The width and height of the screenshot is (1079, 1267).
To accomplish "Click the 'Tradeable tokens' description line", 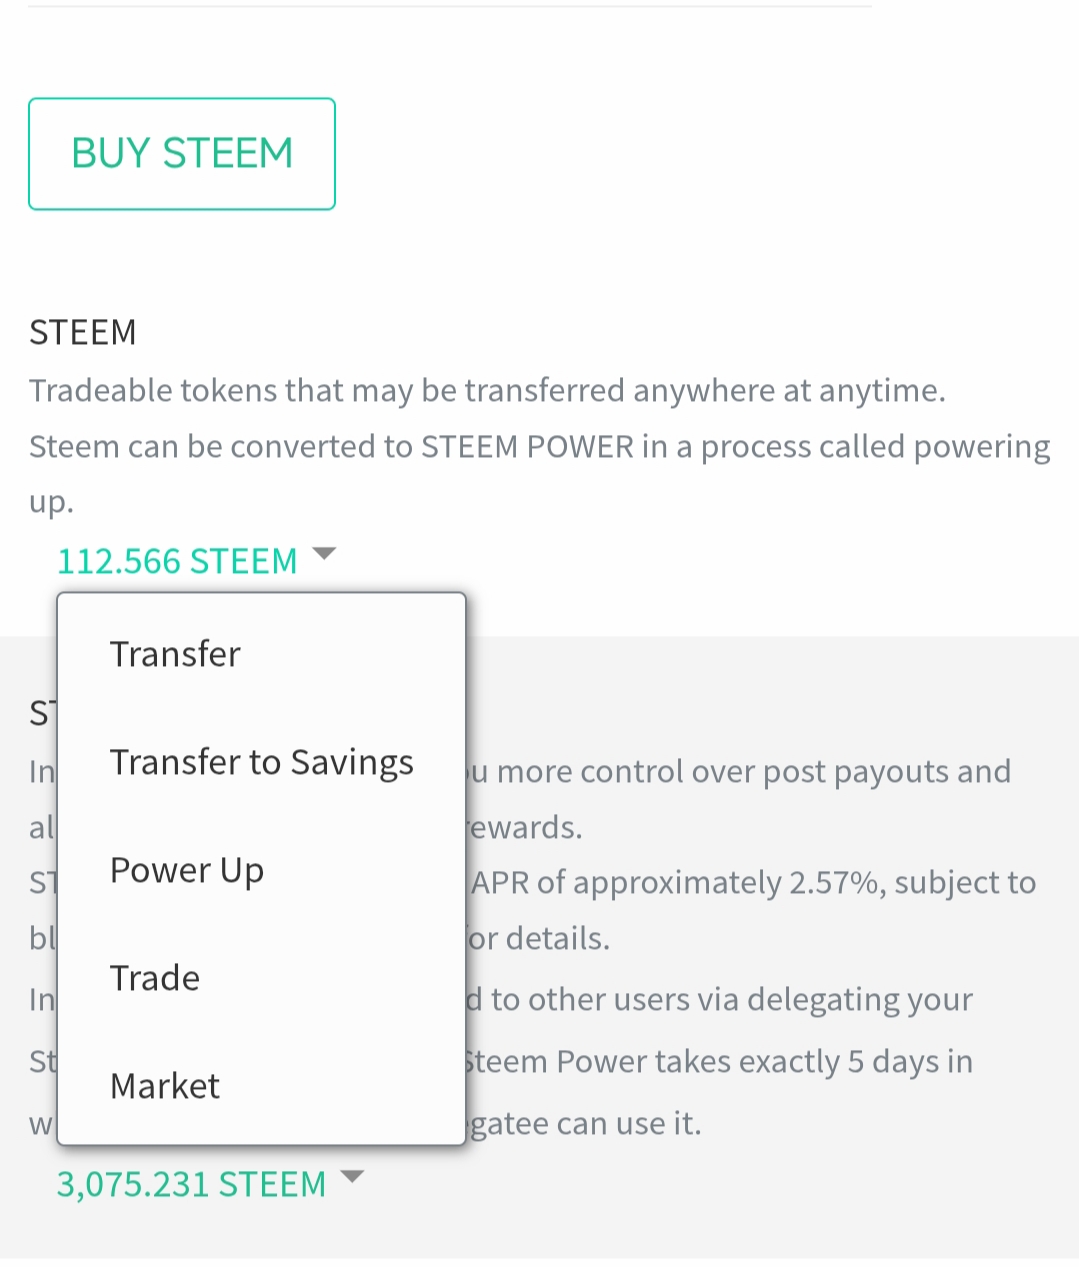I will [x=487, y=390].
